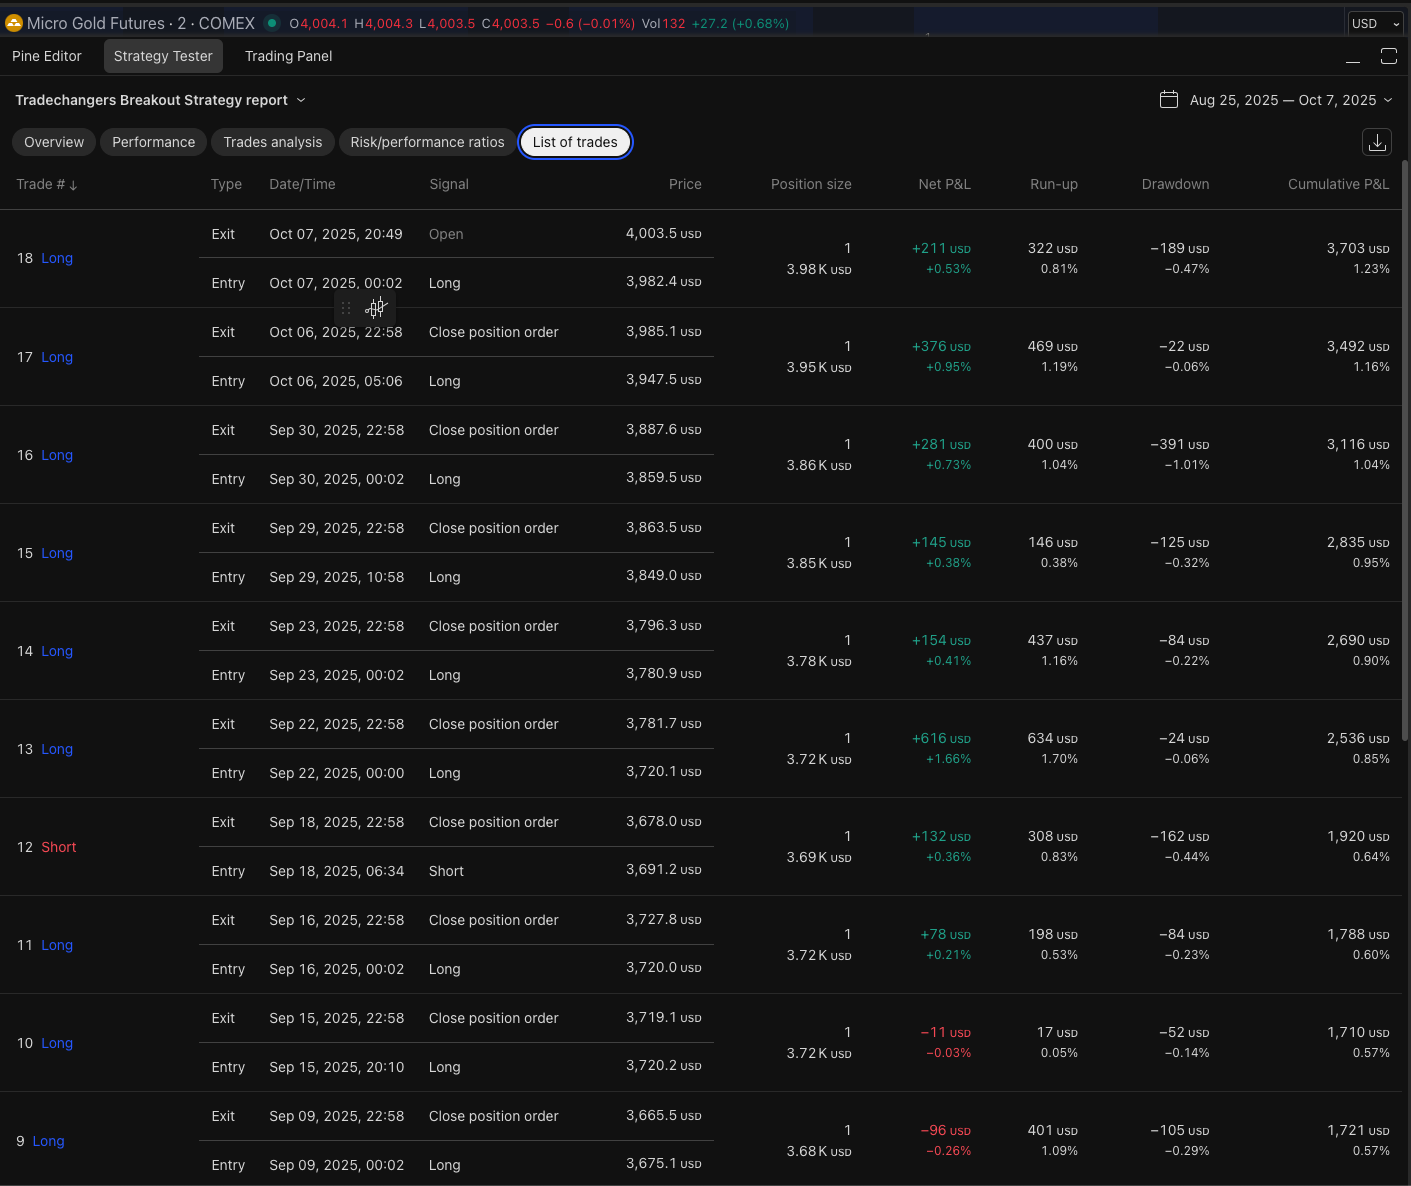Open the Risk/performance ratios section

pos(427,142)
